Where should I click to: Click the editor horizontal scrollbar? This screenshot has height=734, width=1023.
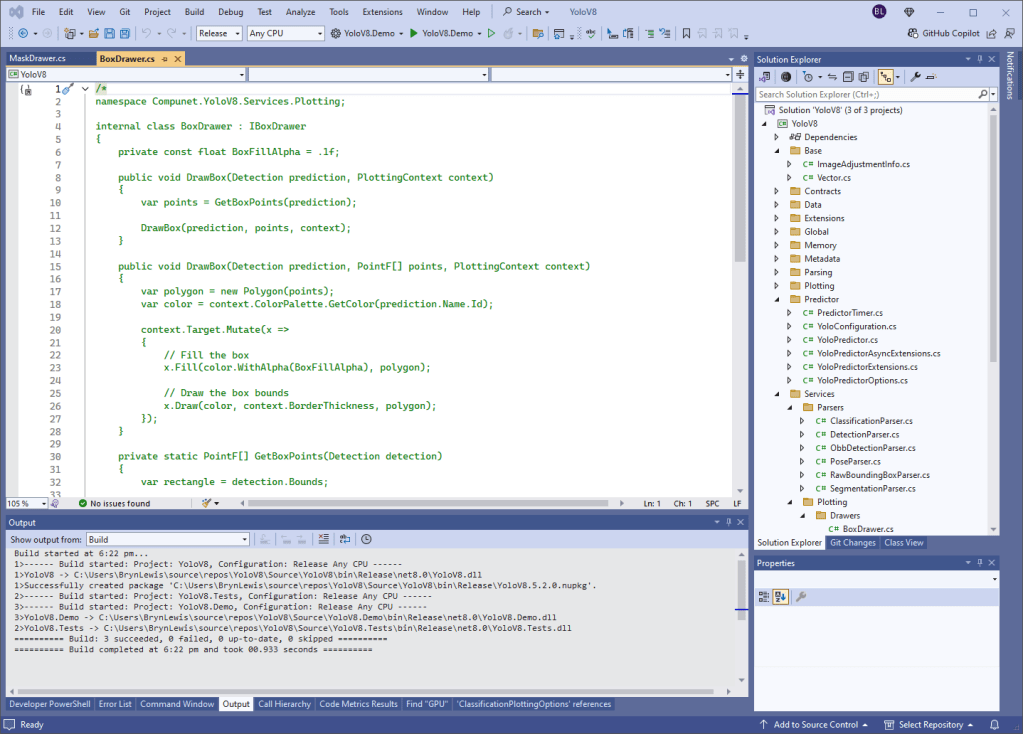(x=430, y=503)
